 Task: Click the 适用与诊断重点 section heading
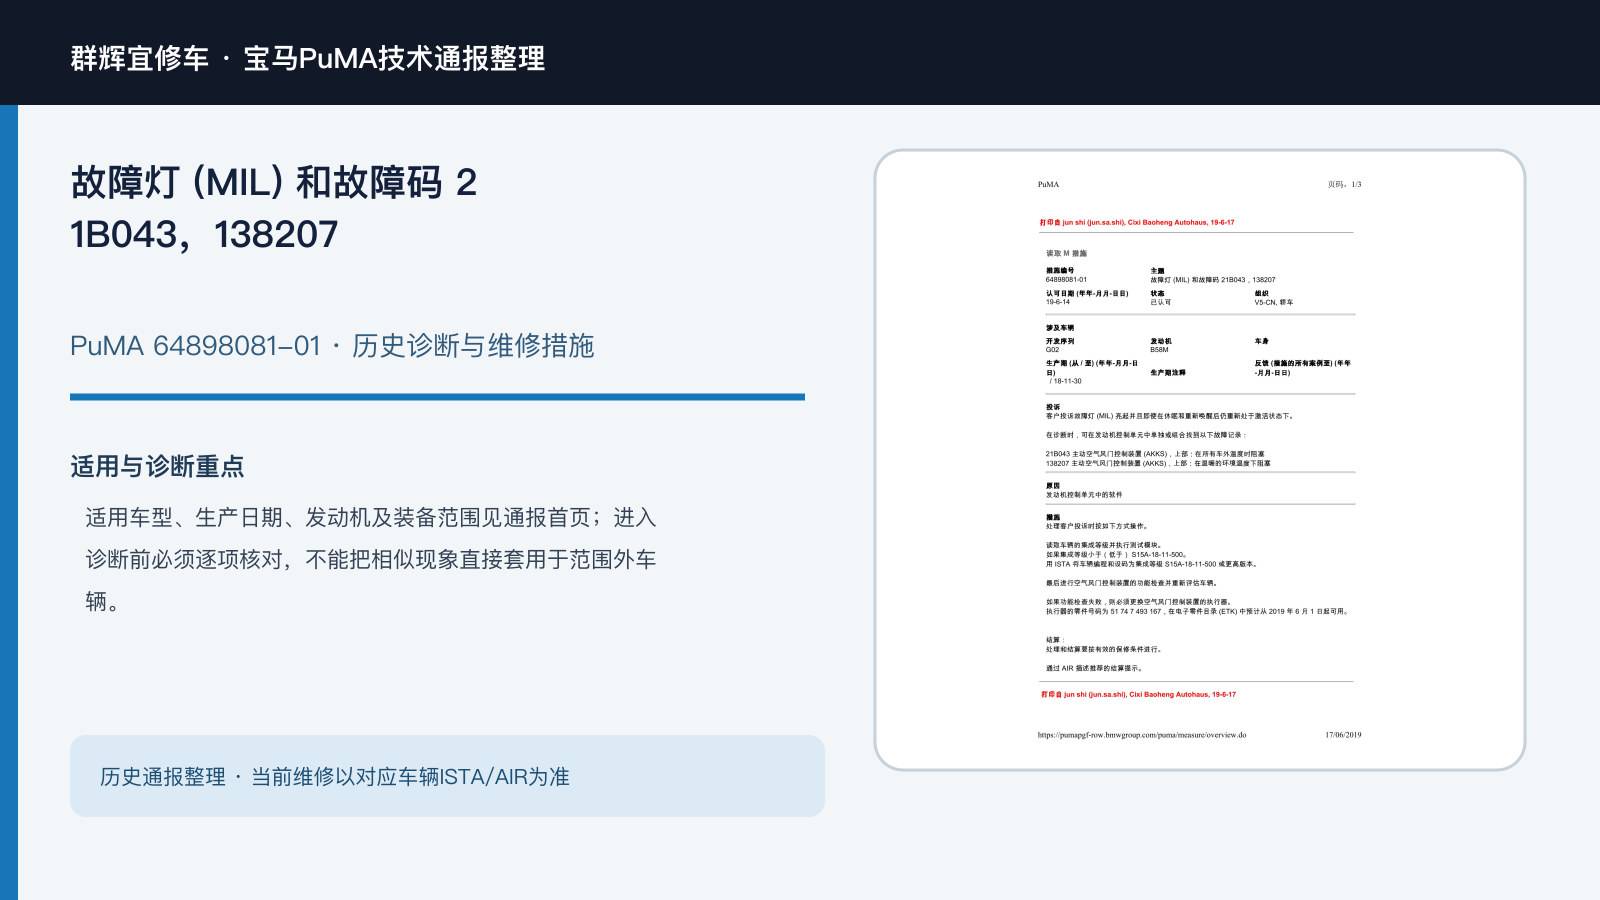[157, 466]
